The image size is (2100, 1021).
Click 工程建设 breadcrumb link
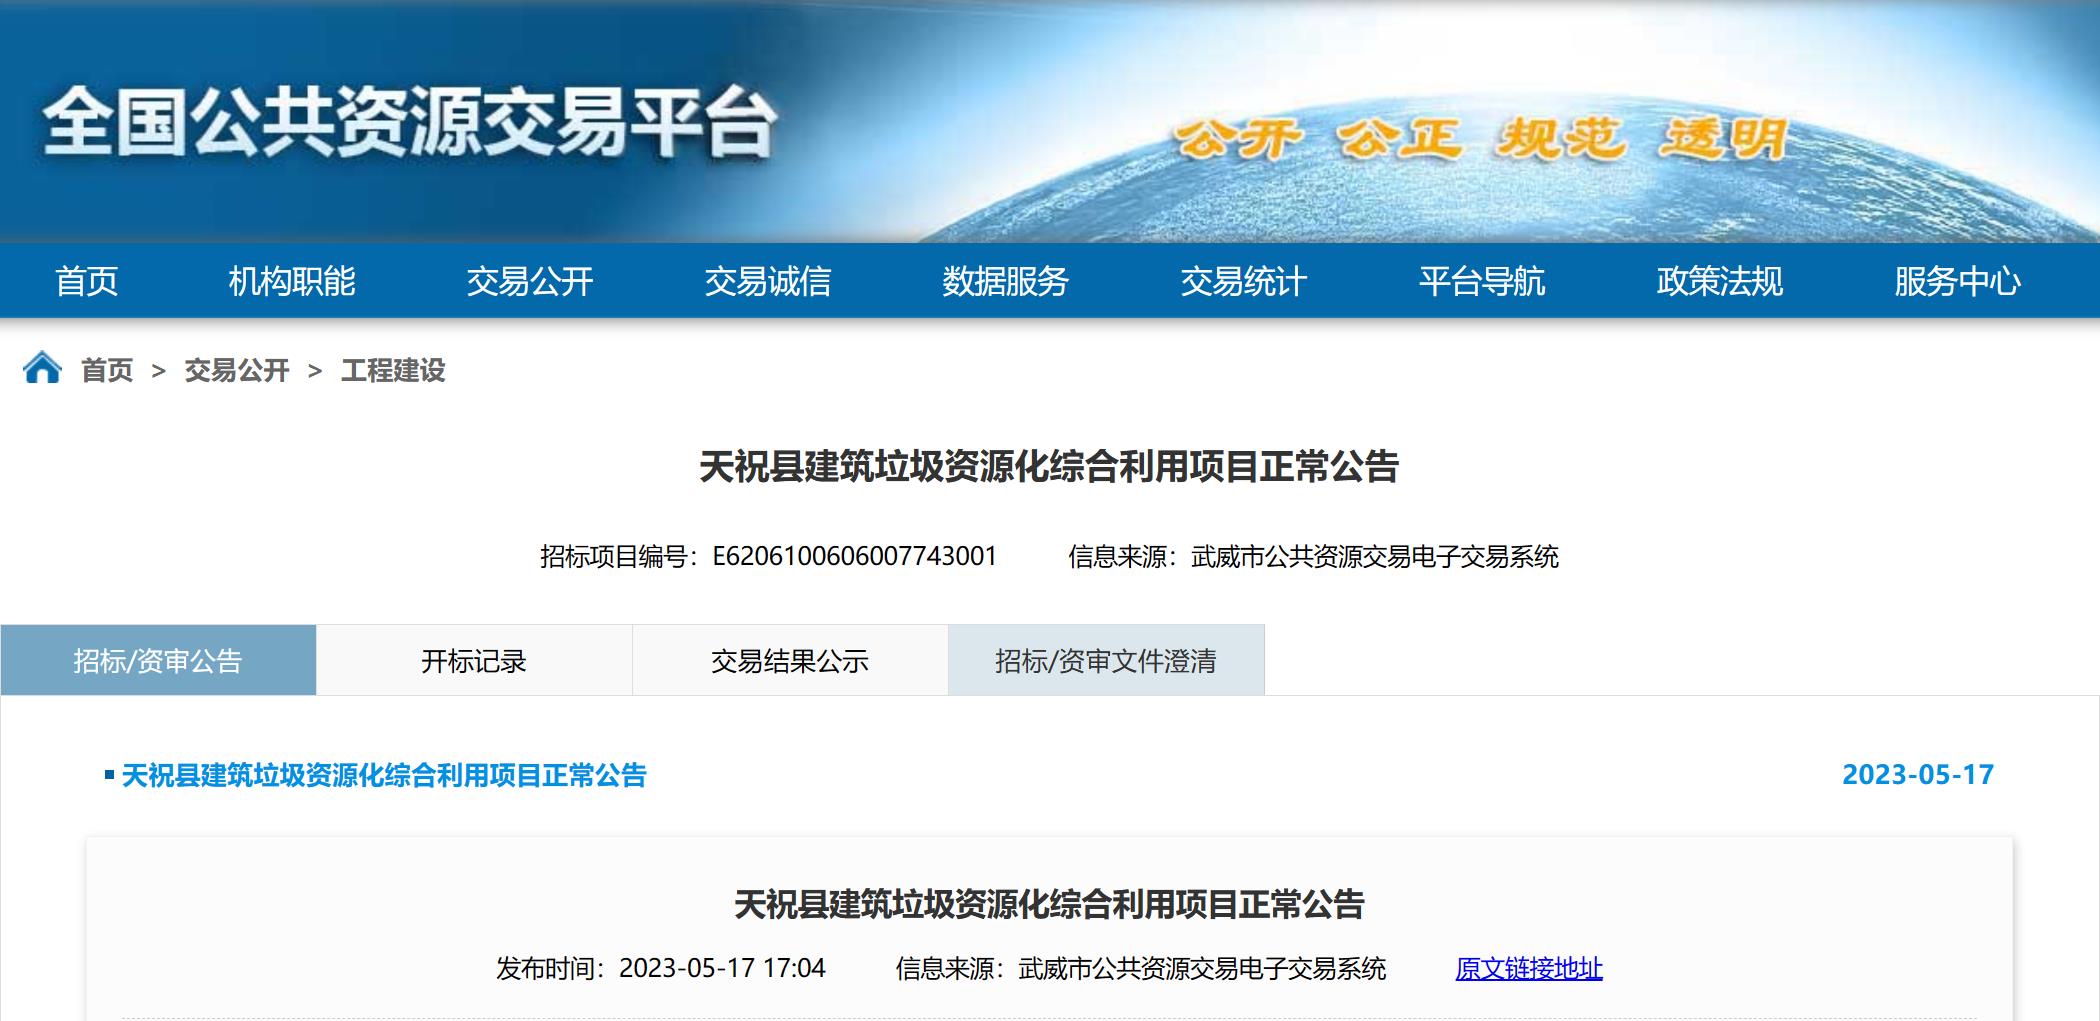tap(393, 371)
